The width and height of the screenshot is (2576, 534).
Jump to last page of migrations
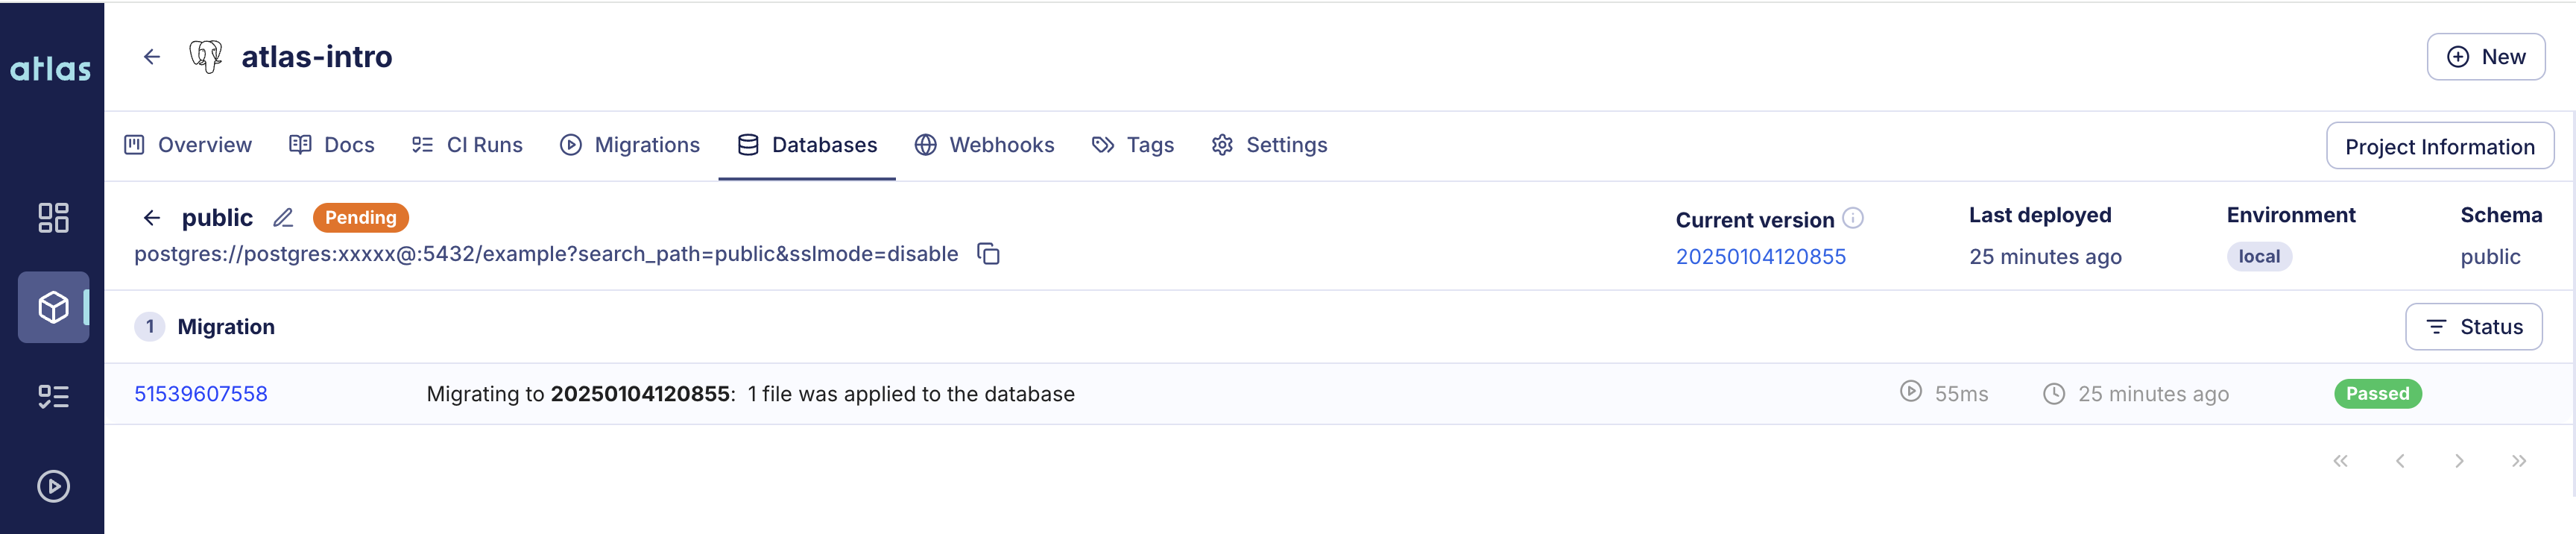click(x=2518, y=461)
